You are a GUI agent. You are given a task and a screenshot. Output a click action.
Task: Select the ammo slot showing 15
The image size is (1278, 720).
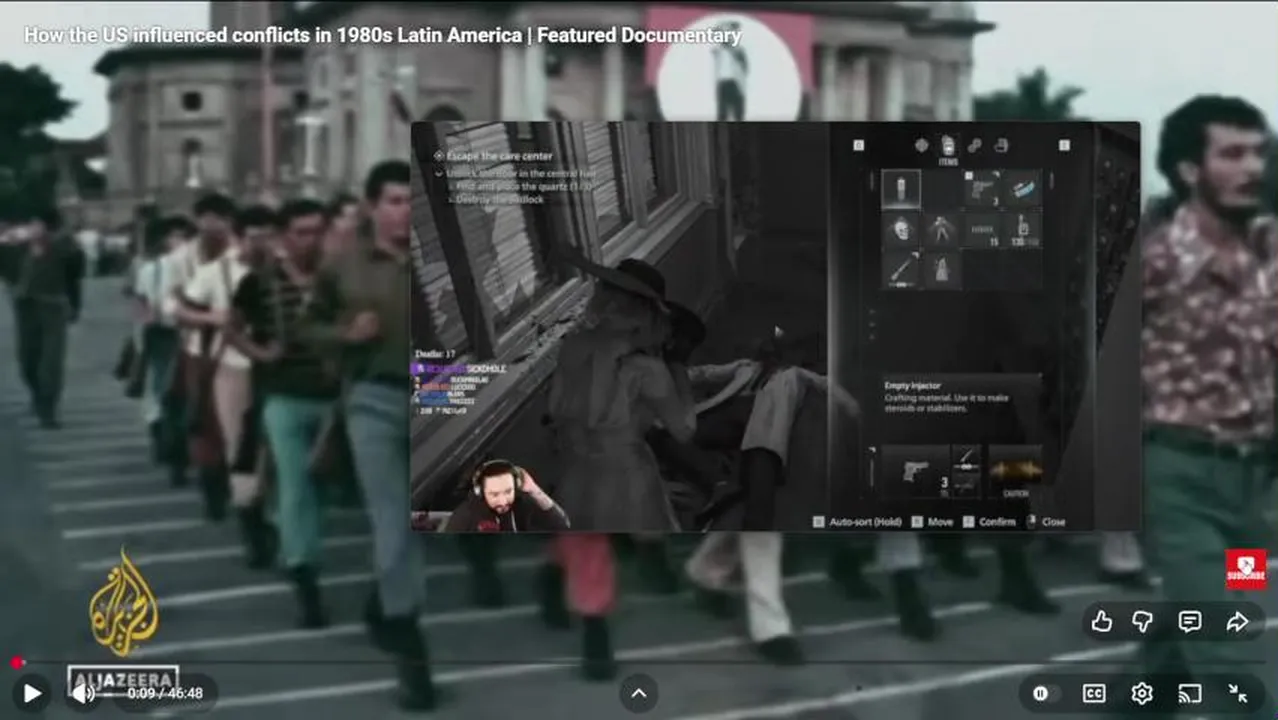tap(982, 229)
